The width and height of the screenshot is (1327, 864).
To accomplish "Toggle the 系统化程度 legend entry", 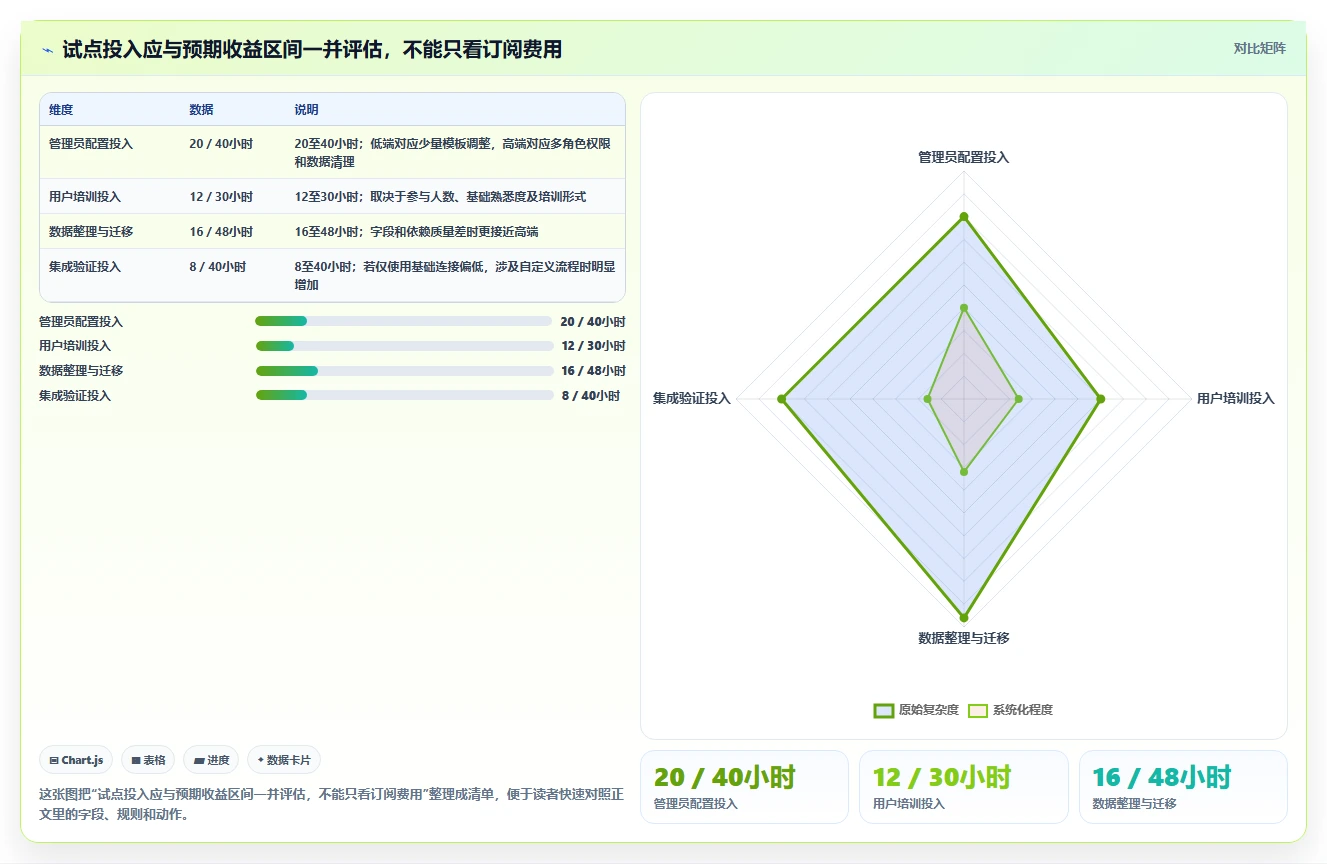I will point(1010,710).
